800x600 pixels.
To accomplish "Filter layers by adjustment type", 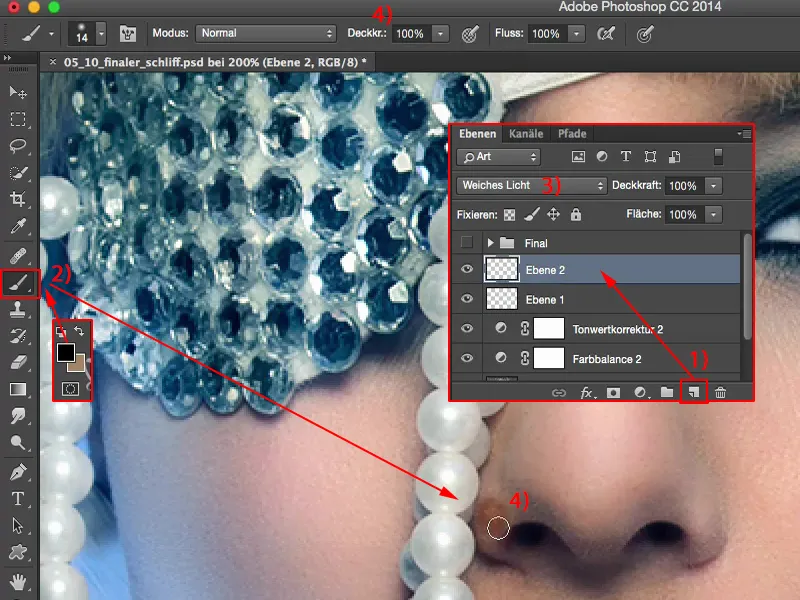I will point(602,157).
